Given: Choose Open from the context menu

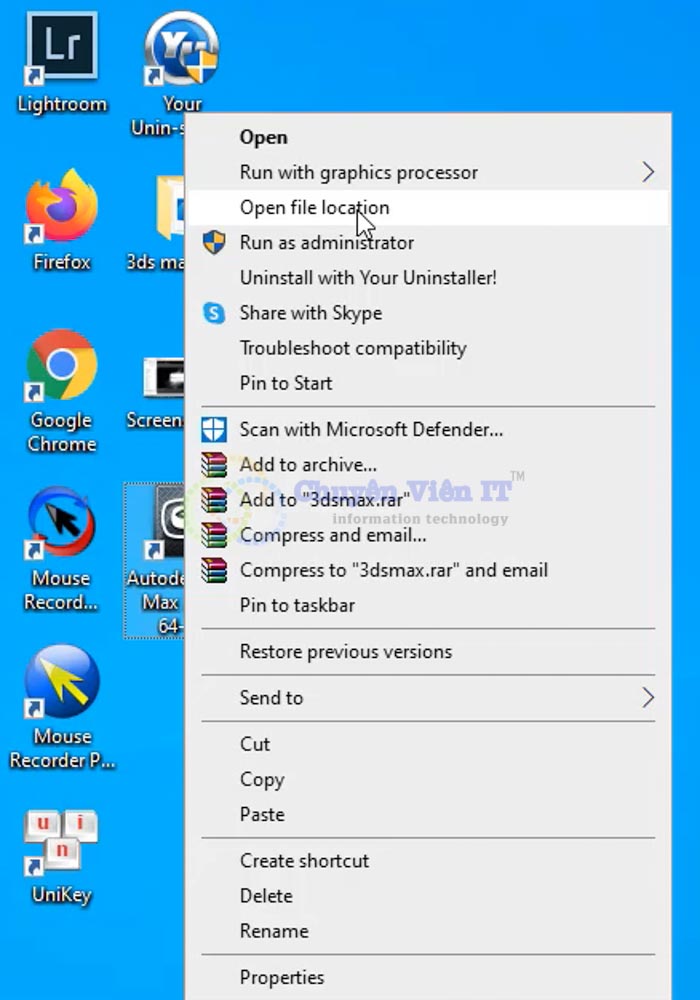Looking at the screenshot, I should point(428,137).
